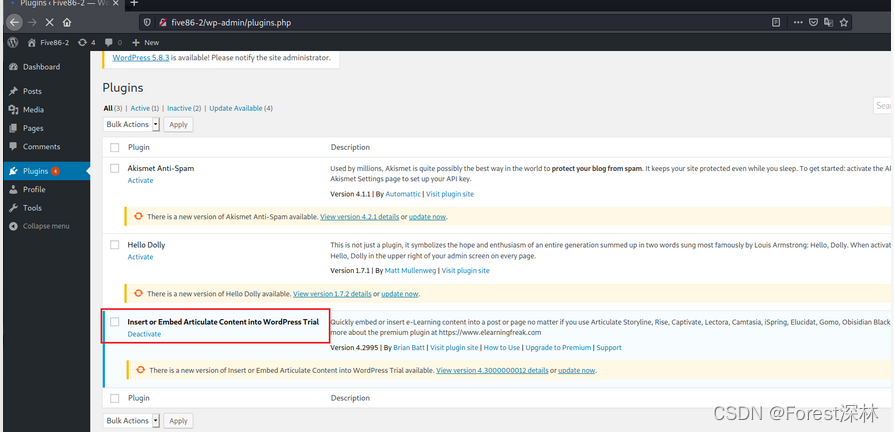The height and width of the screenshot is (432, 894).
Task: Open the Automattic author link
Action: [403, 194]
